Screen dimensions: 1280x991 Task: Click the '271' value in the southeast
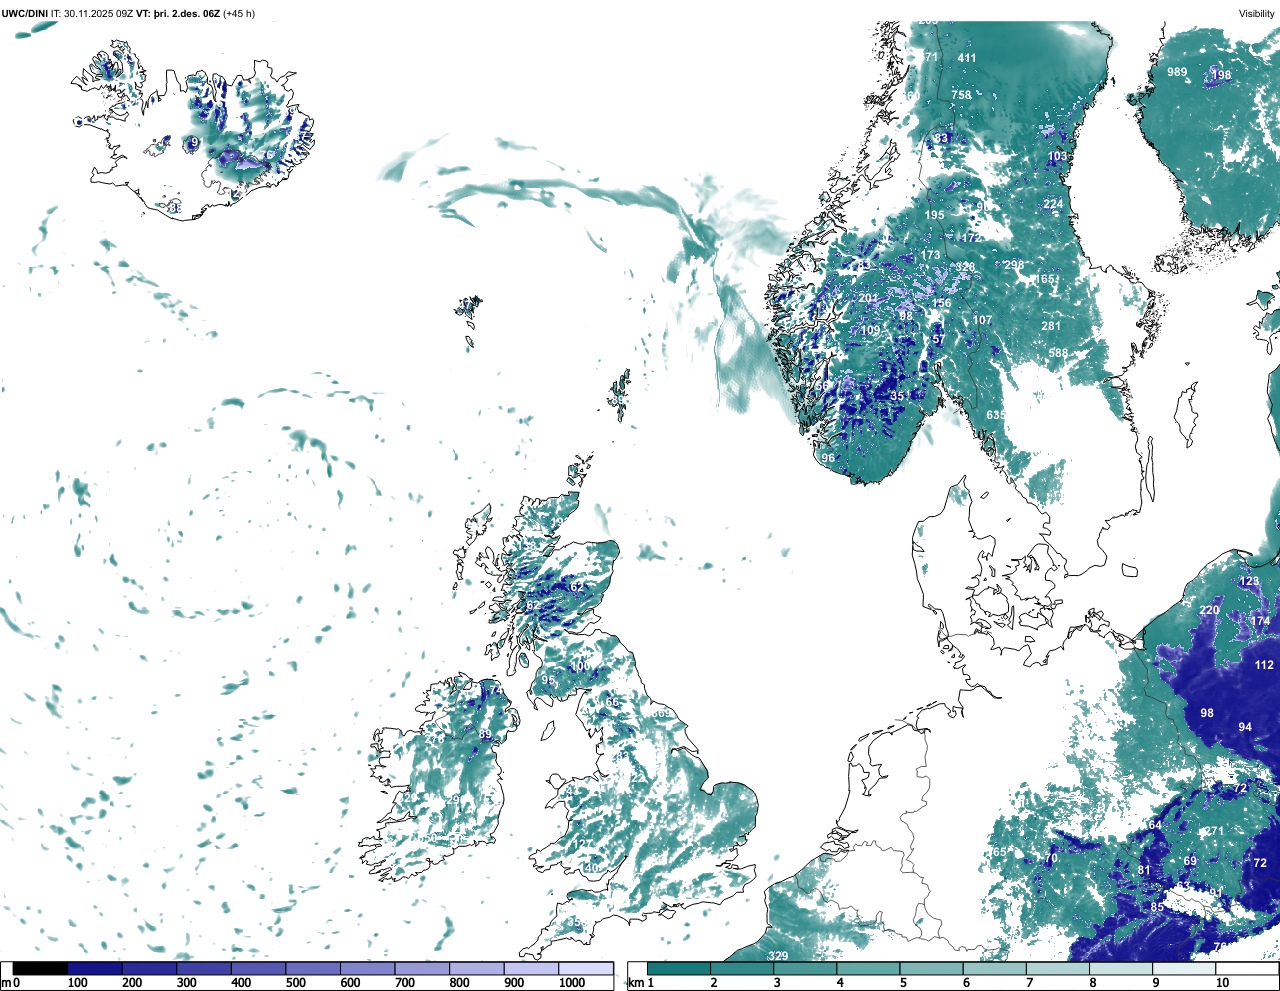pos(1214,831)
